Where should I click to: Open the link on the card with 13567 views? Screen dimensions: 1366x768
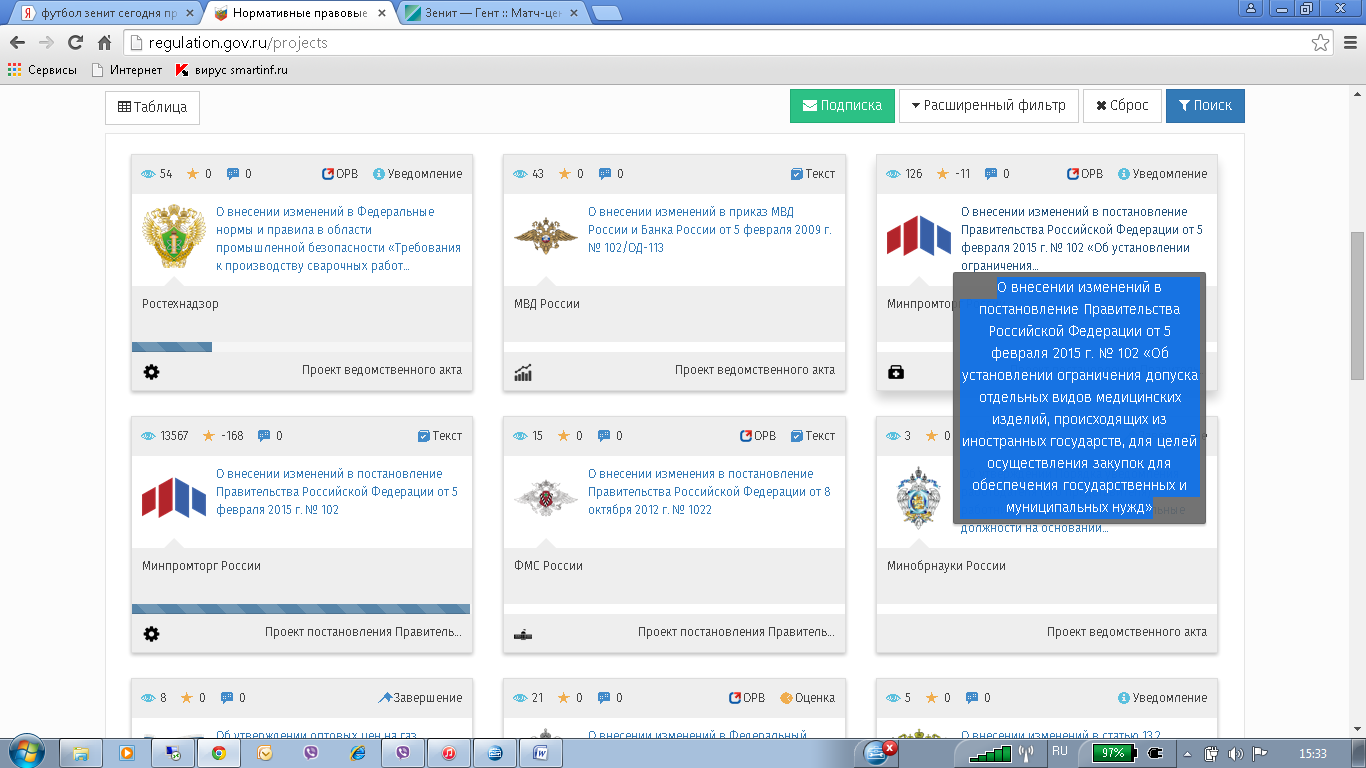coord(337,492)
